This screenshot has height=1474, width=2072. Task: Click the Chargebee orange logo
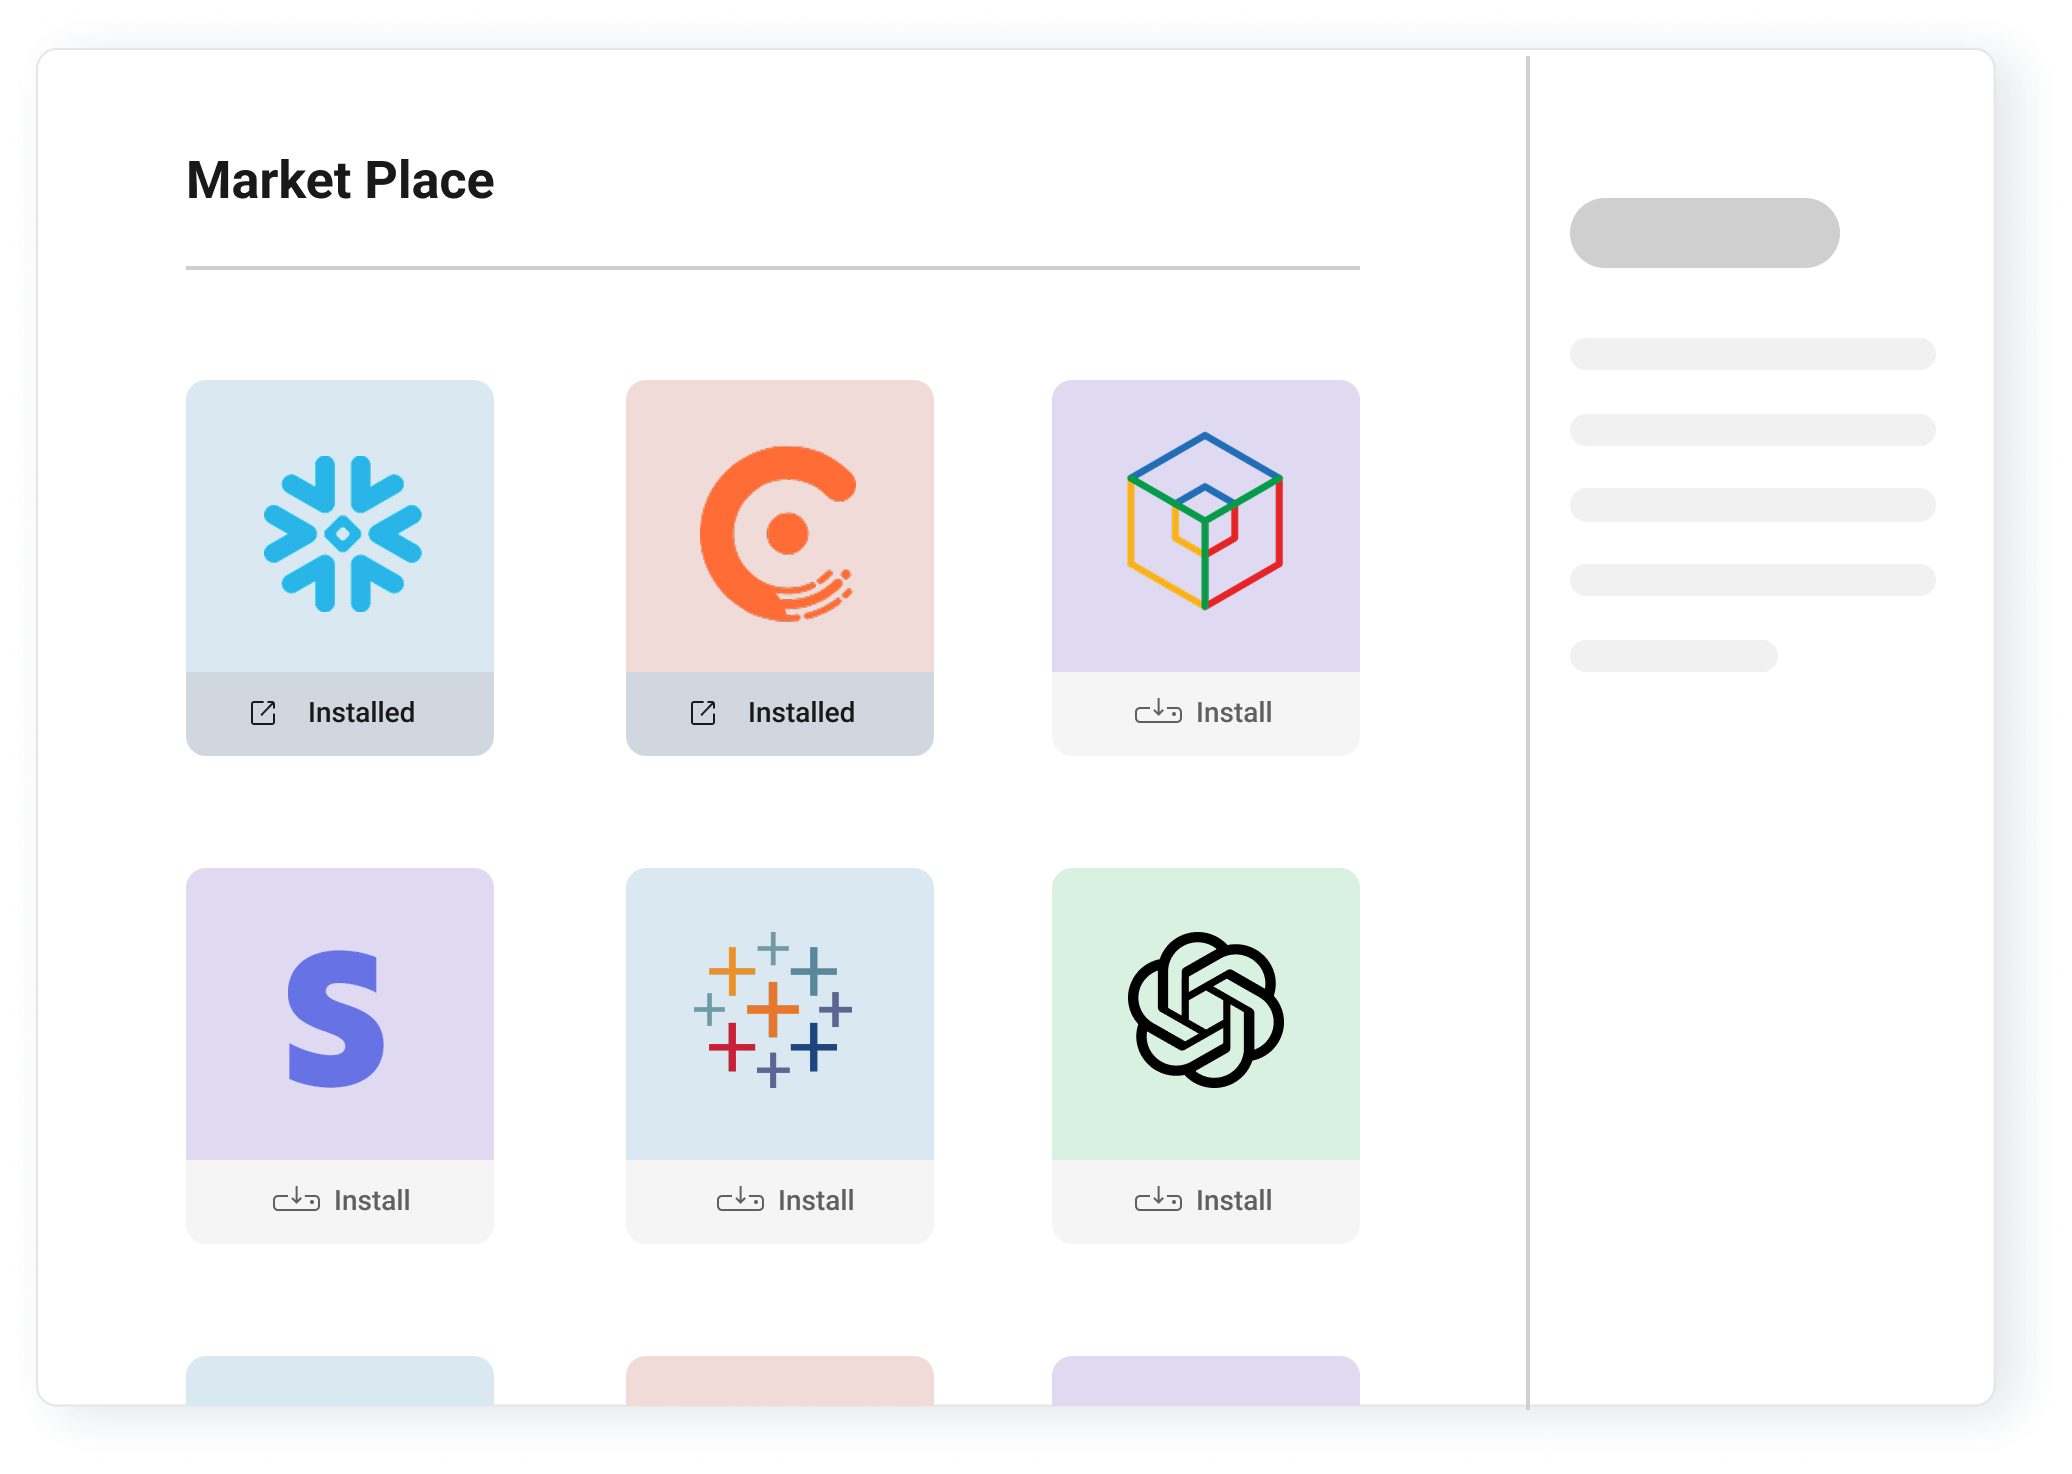[778, 533]
